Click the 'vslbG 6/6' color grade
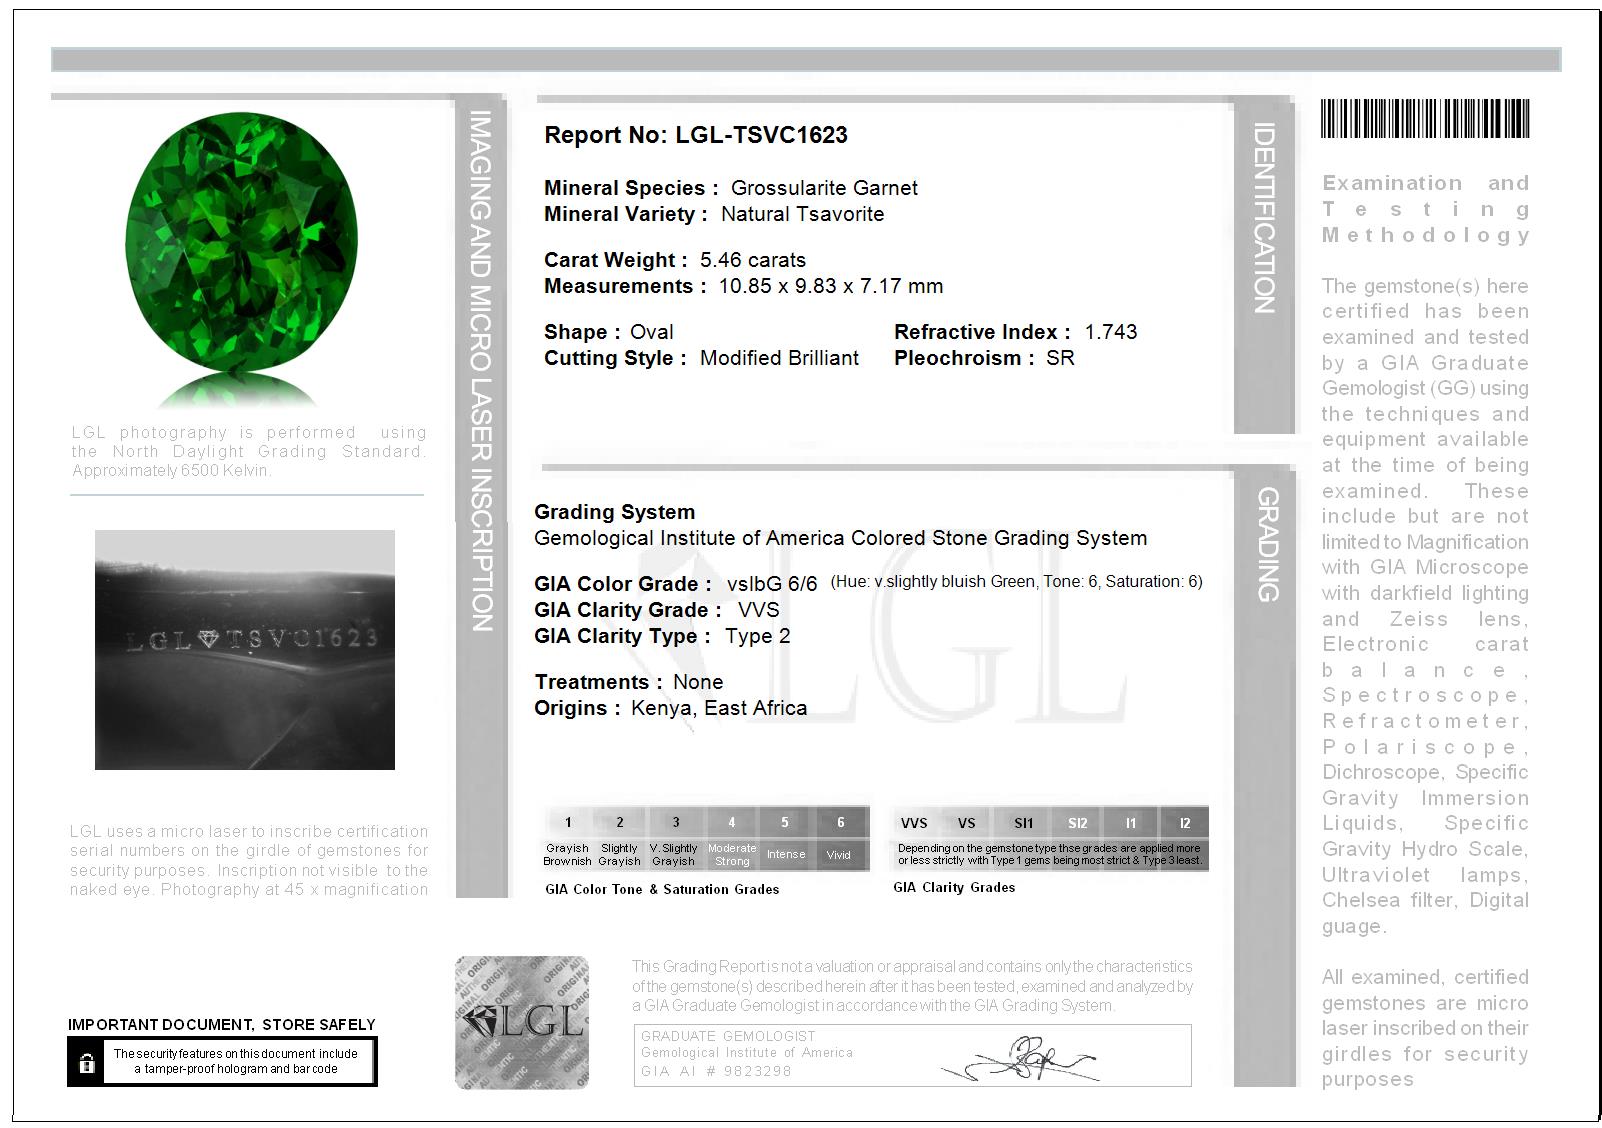 (x=772, y=584)
